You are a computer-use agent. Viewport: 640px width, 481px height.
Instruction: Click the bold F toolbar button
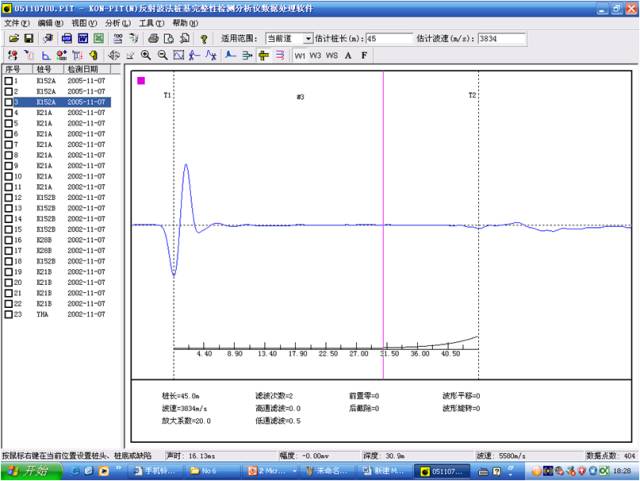(x=364, y=56)
